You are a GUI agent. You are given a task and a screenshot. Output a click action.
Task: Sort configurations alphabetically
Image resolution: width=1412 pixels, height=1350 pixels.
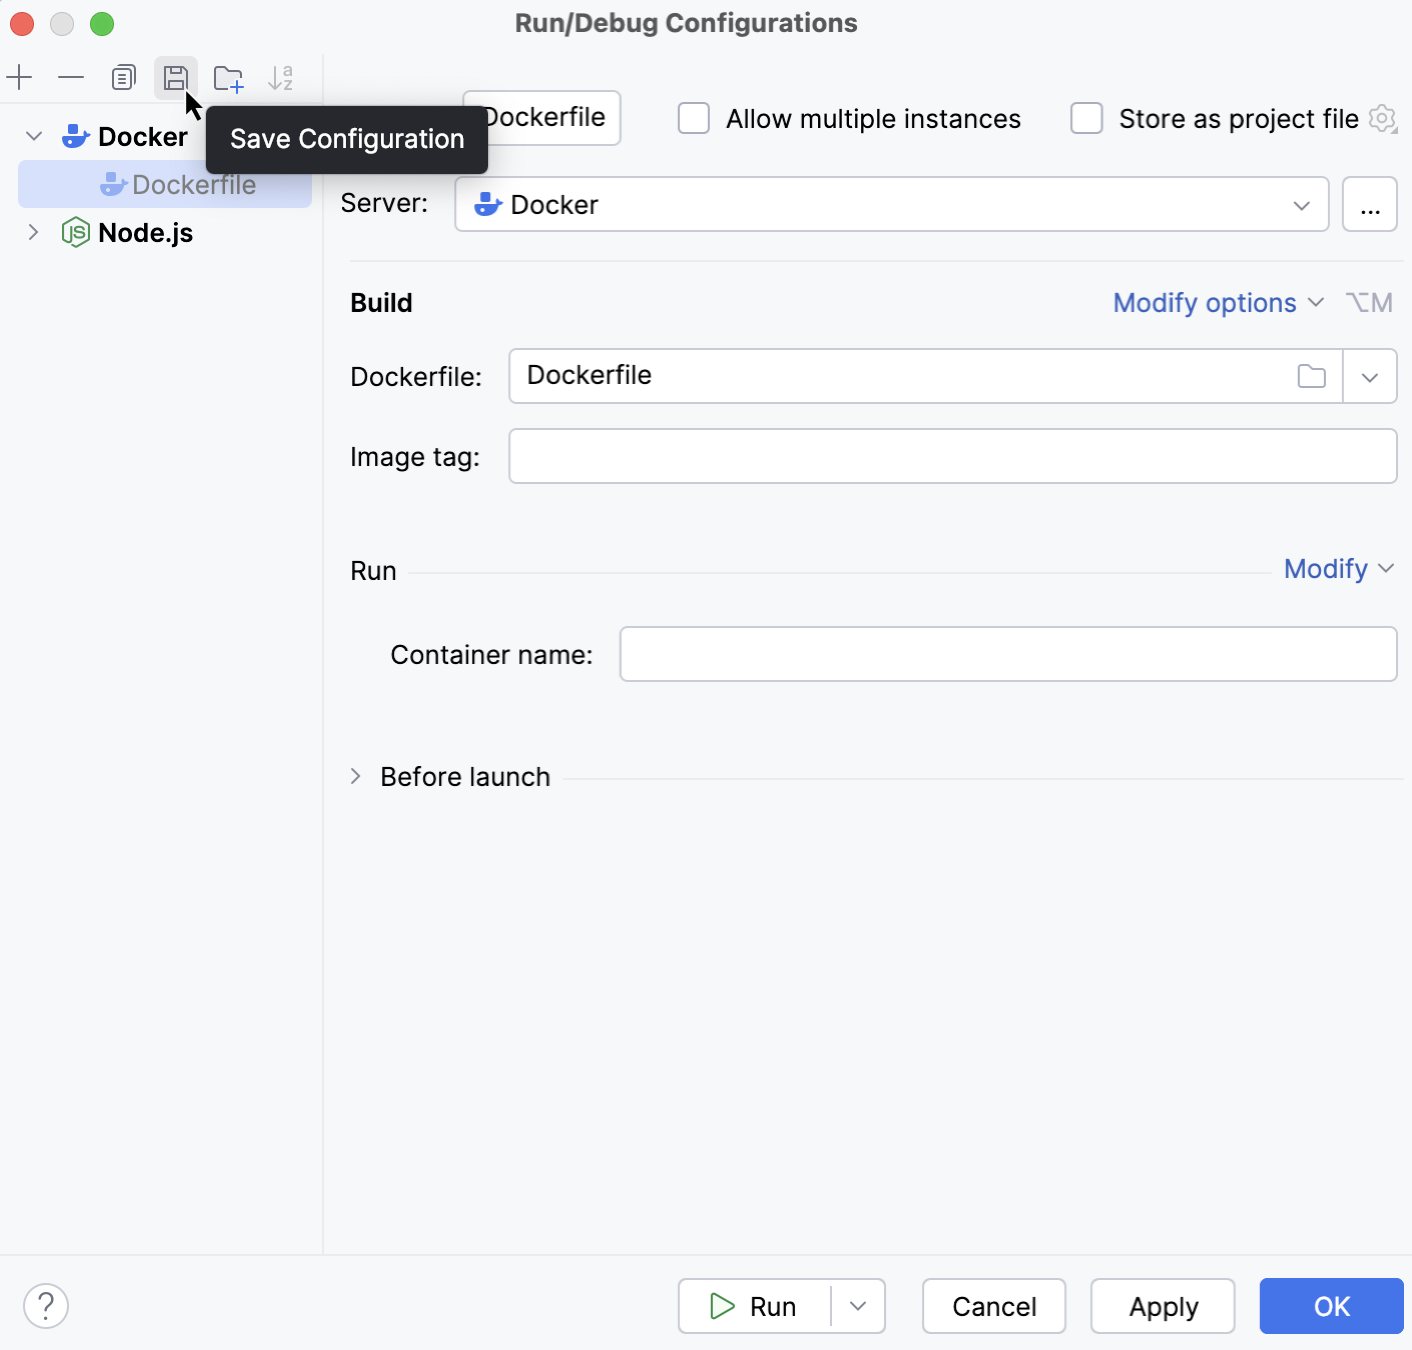tap(281, 77)
